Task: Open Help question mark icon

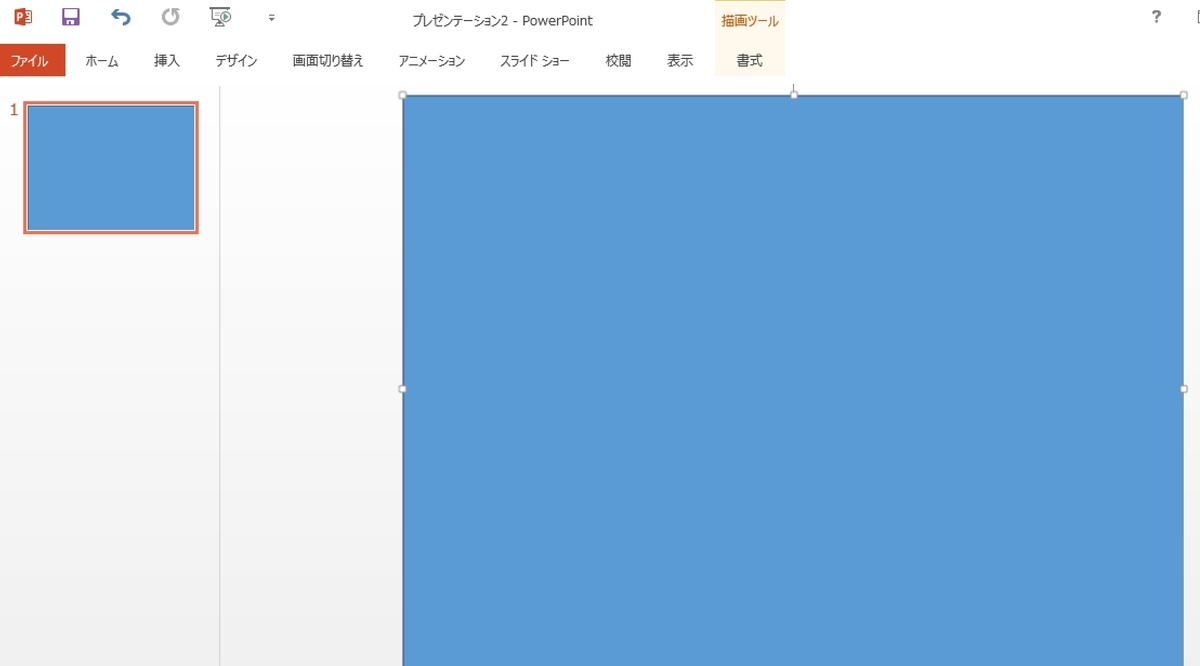Action: [x=1156, y=17]
